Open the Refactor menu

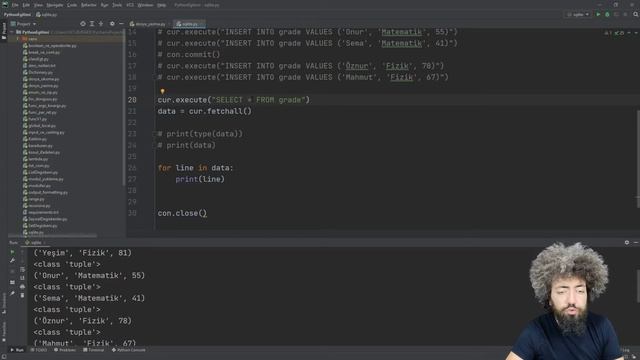coord(89,5)
